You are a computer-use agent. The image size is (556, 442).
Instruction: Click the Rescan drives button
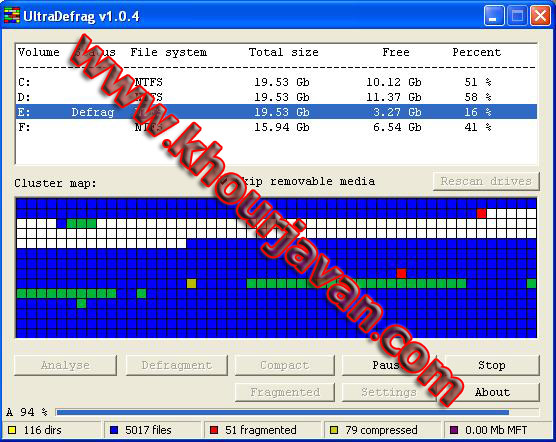(486, 181)
